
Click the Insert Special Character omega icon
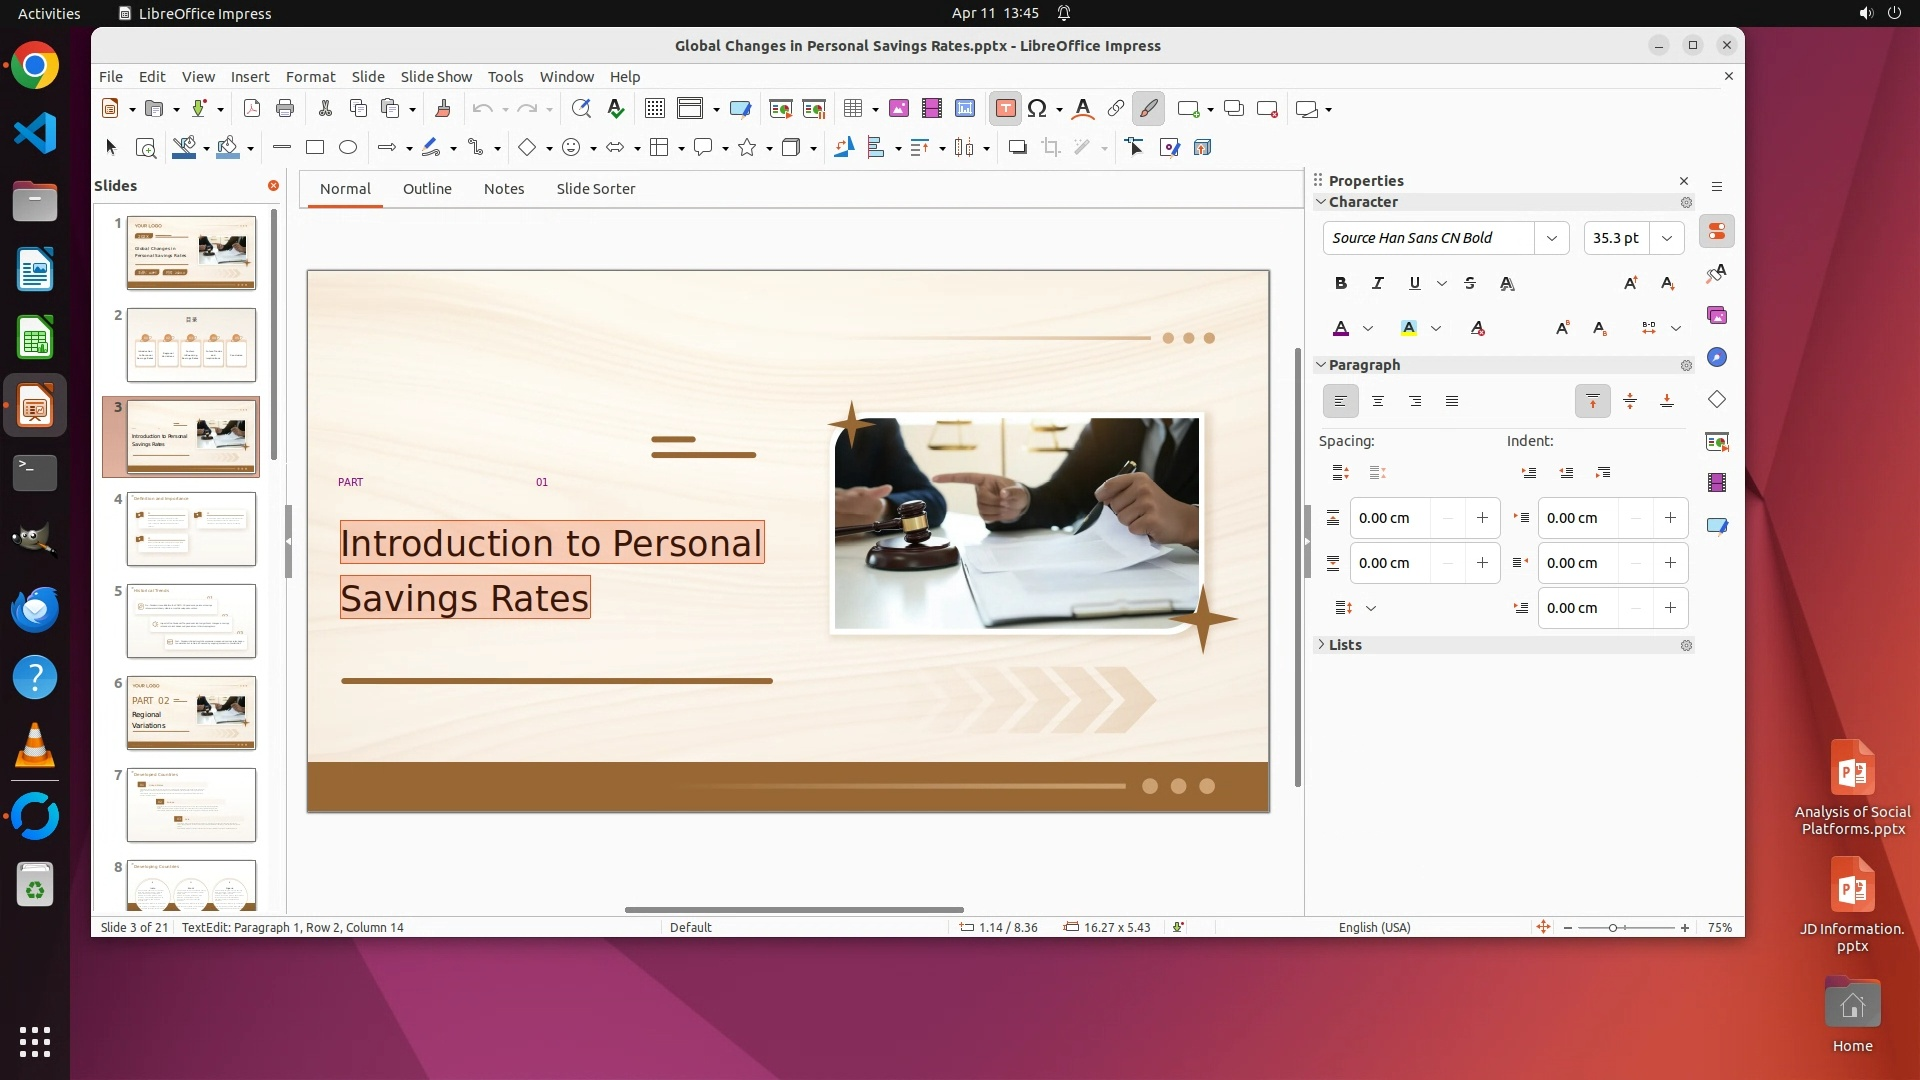point(1037,109)
